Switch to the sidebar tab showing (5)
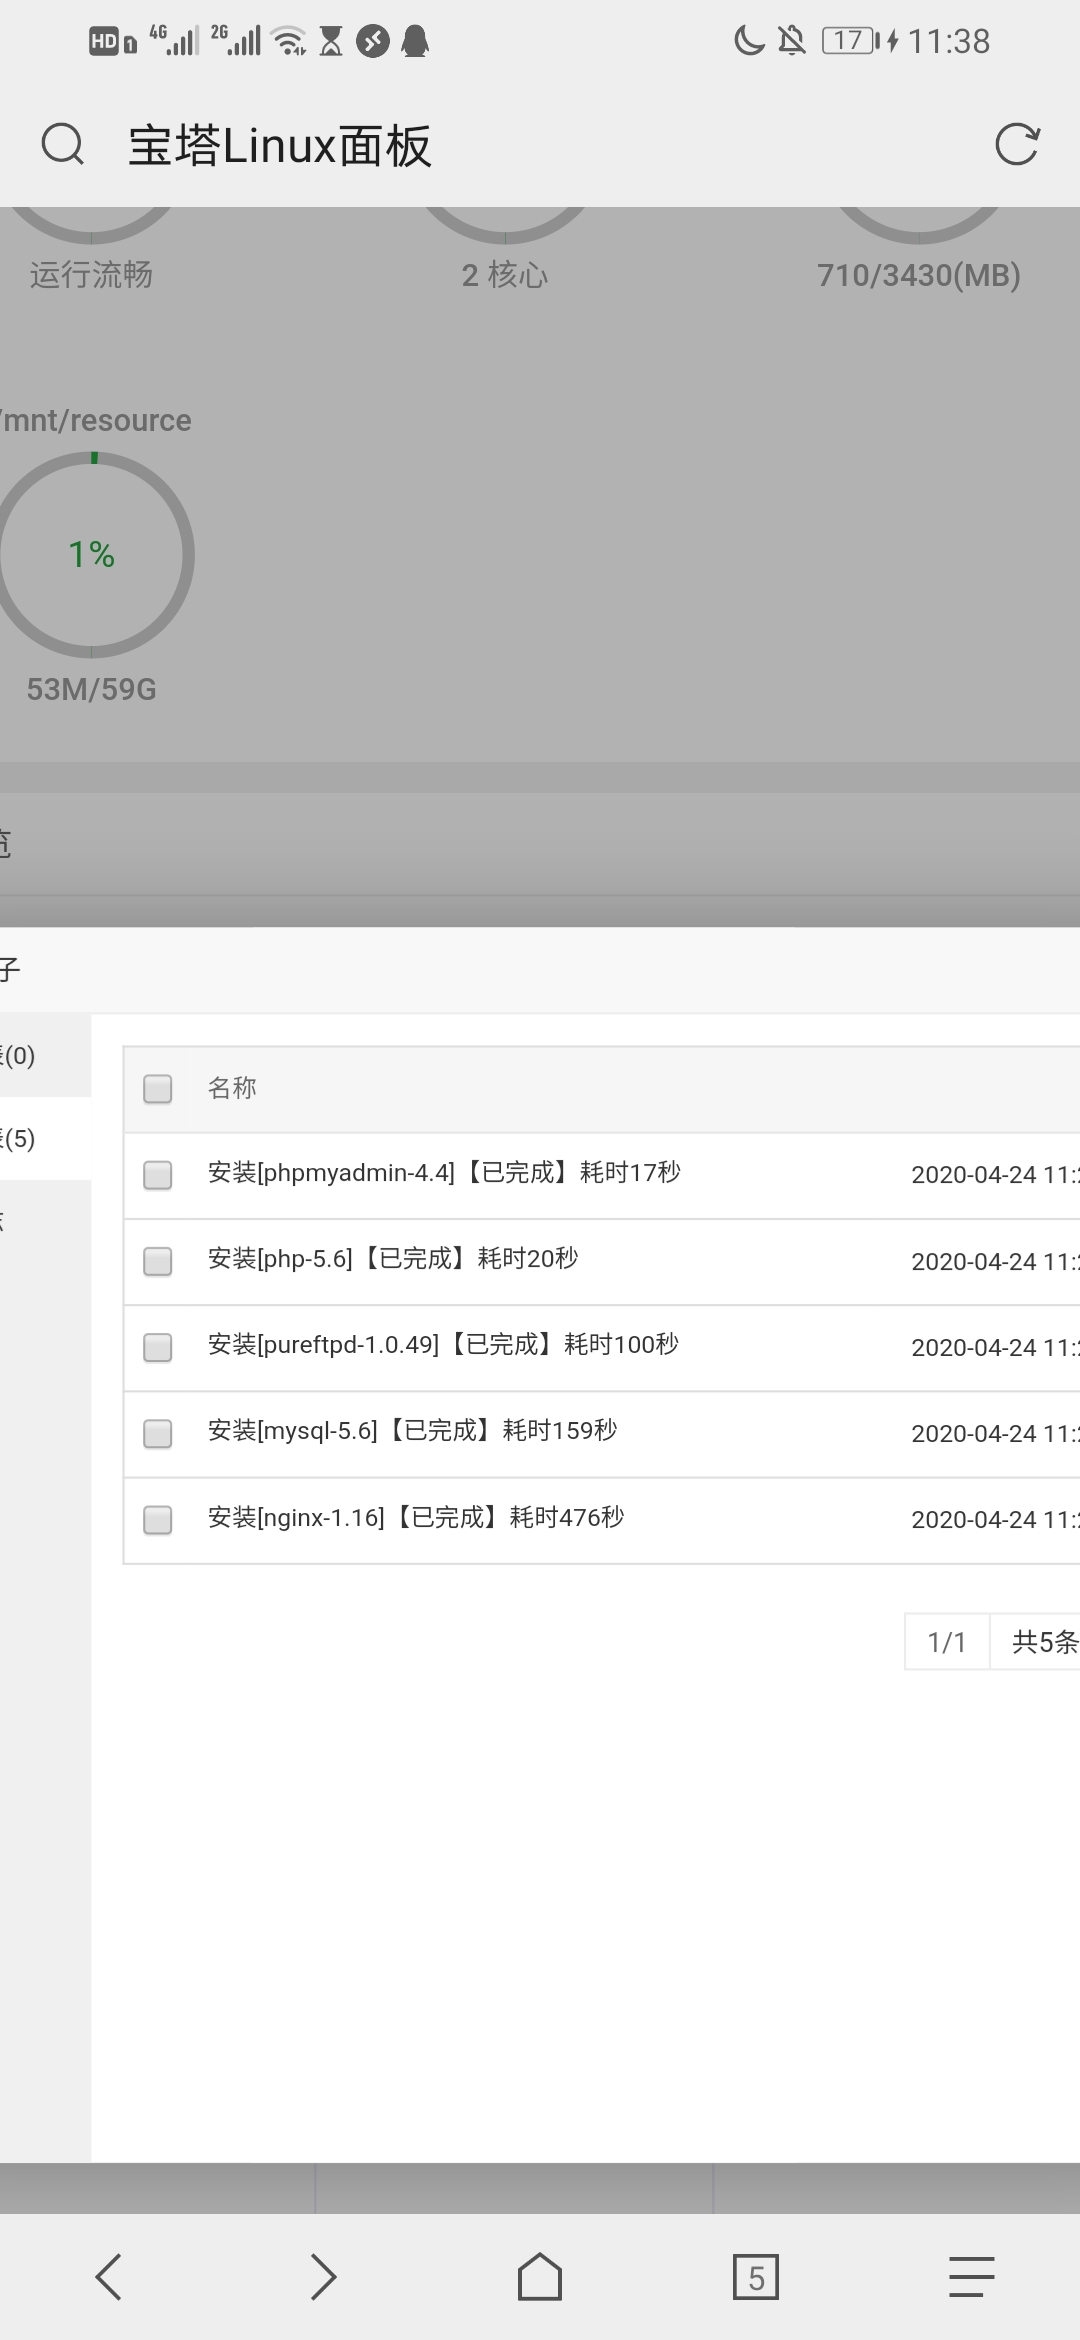 pos(45,1138)
